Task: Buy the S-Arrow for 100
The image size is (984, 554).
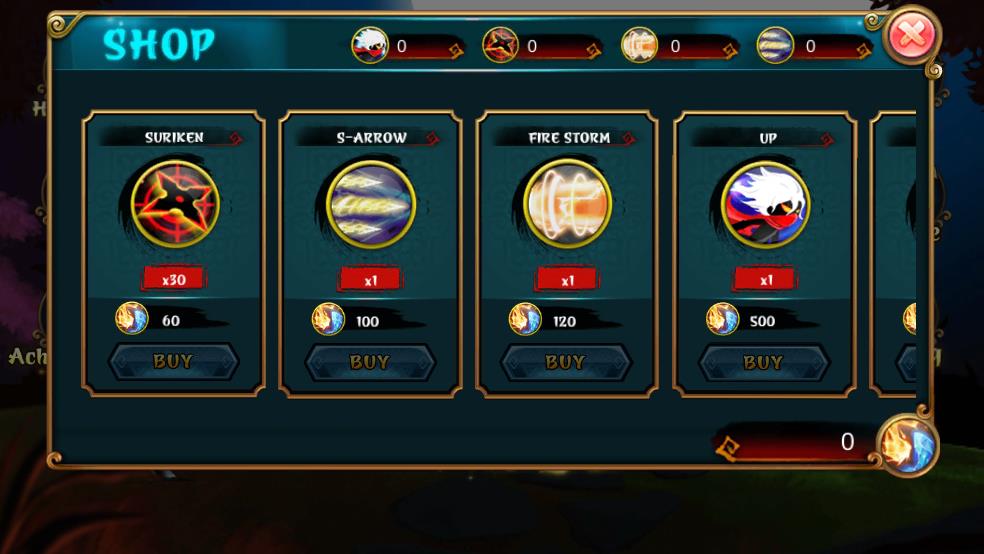Action: click(370, 362)
